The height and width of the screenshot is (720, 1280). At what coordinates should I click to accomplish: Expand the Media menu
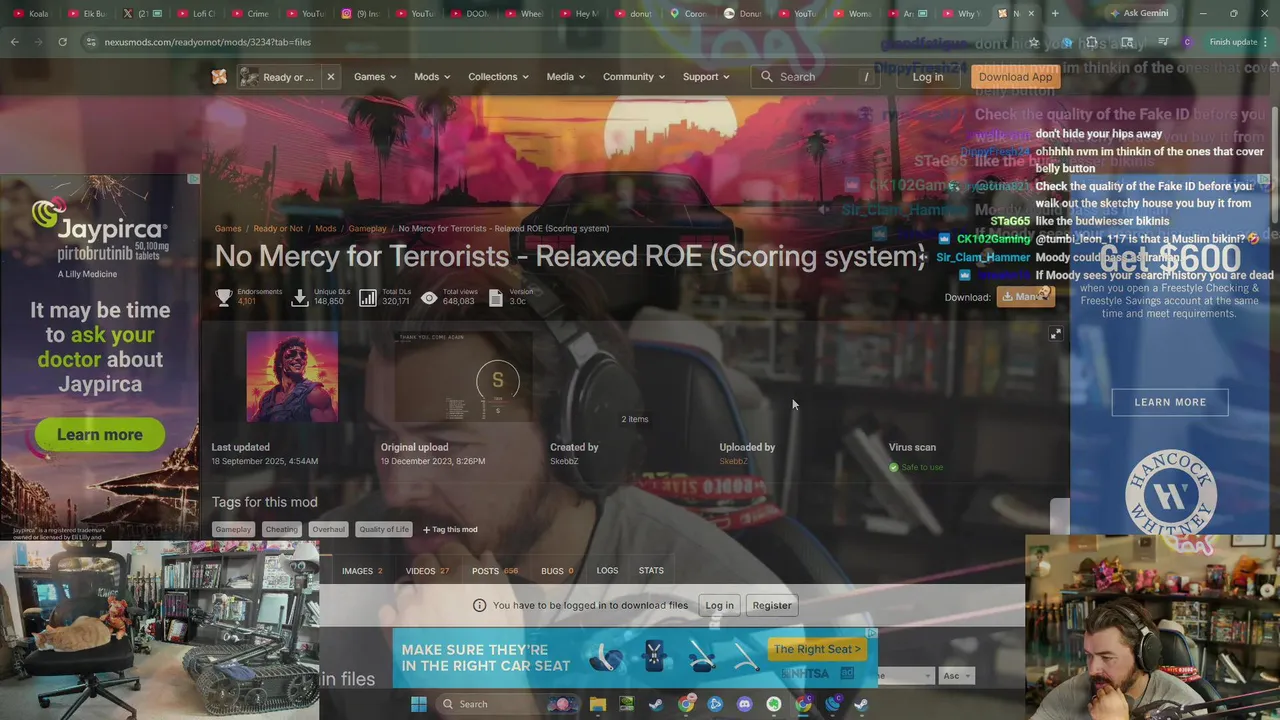pyautogui.click(x=566, y=77)
